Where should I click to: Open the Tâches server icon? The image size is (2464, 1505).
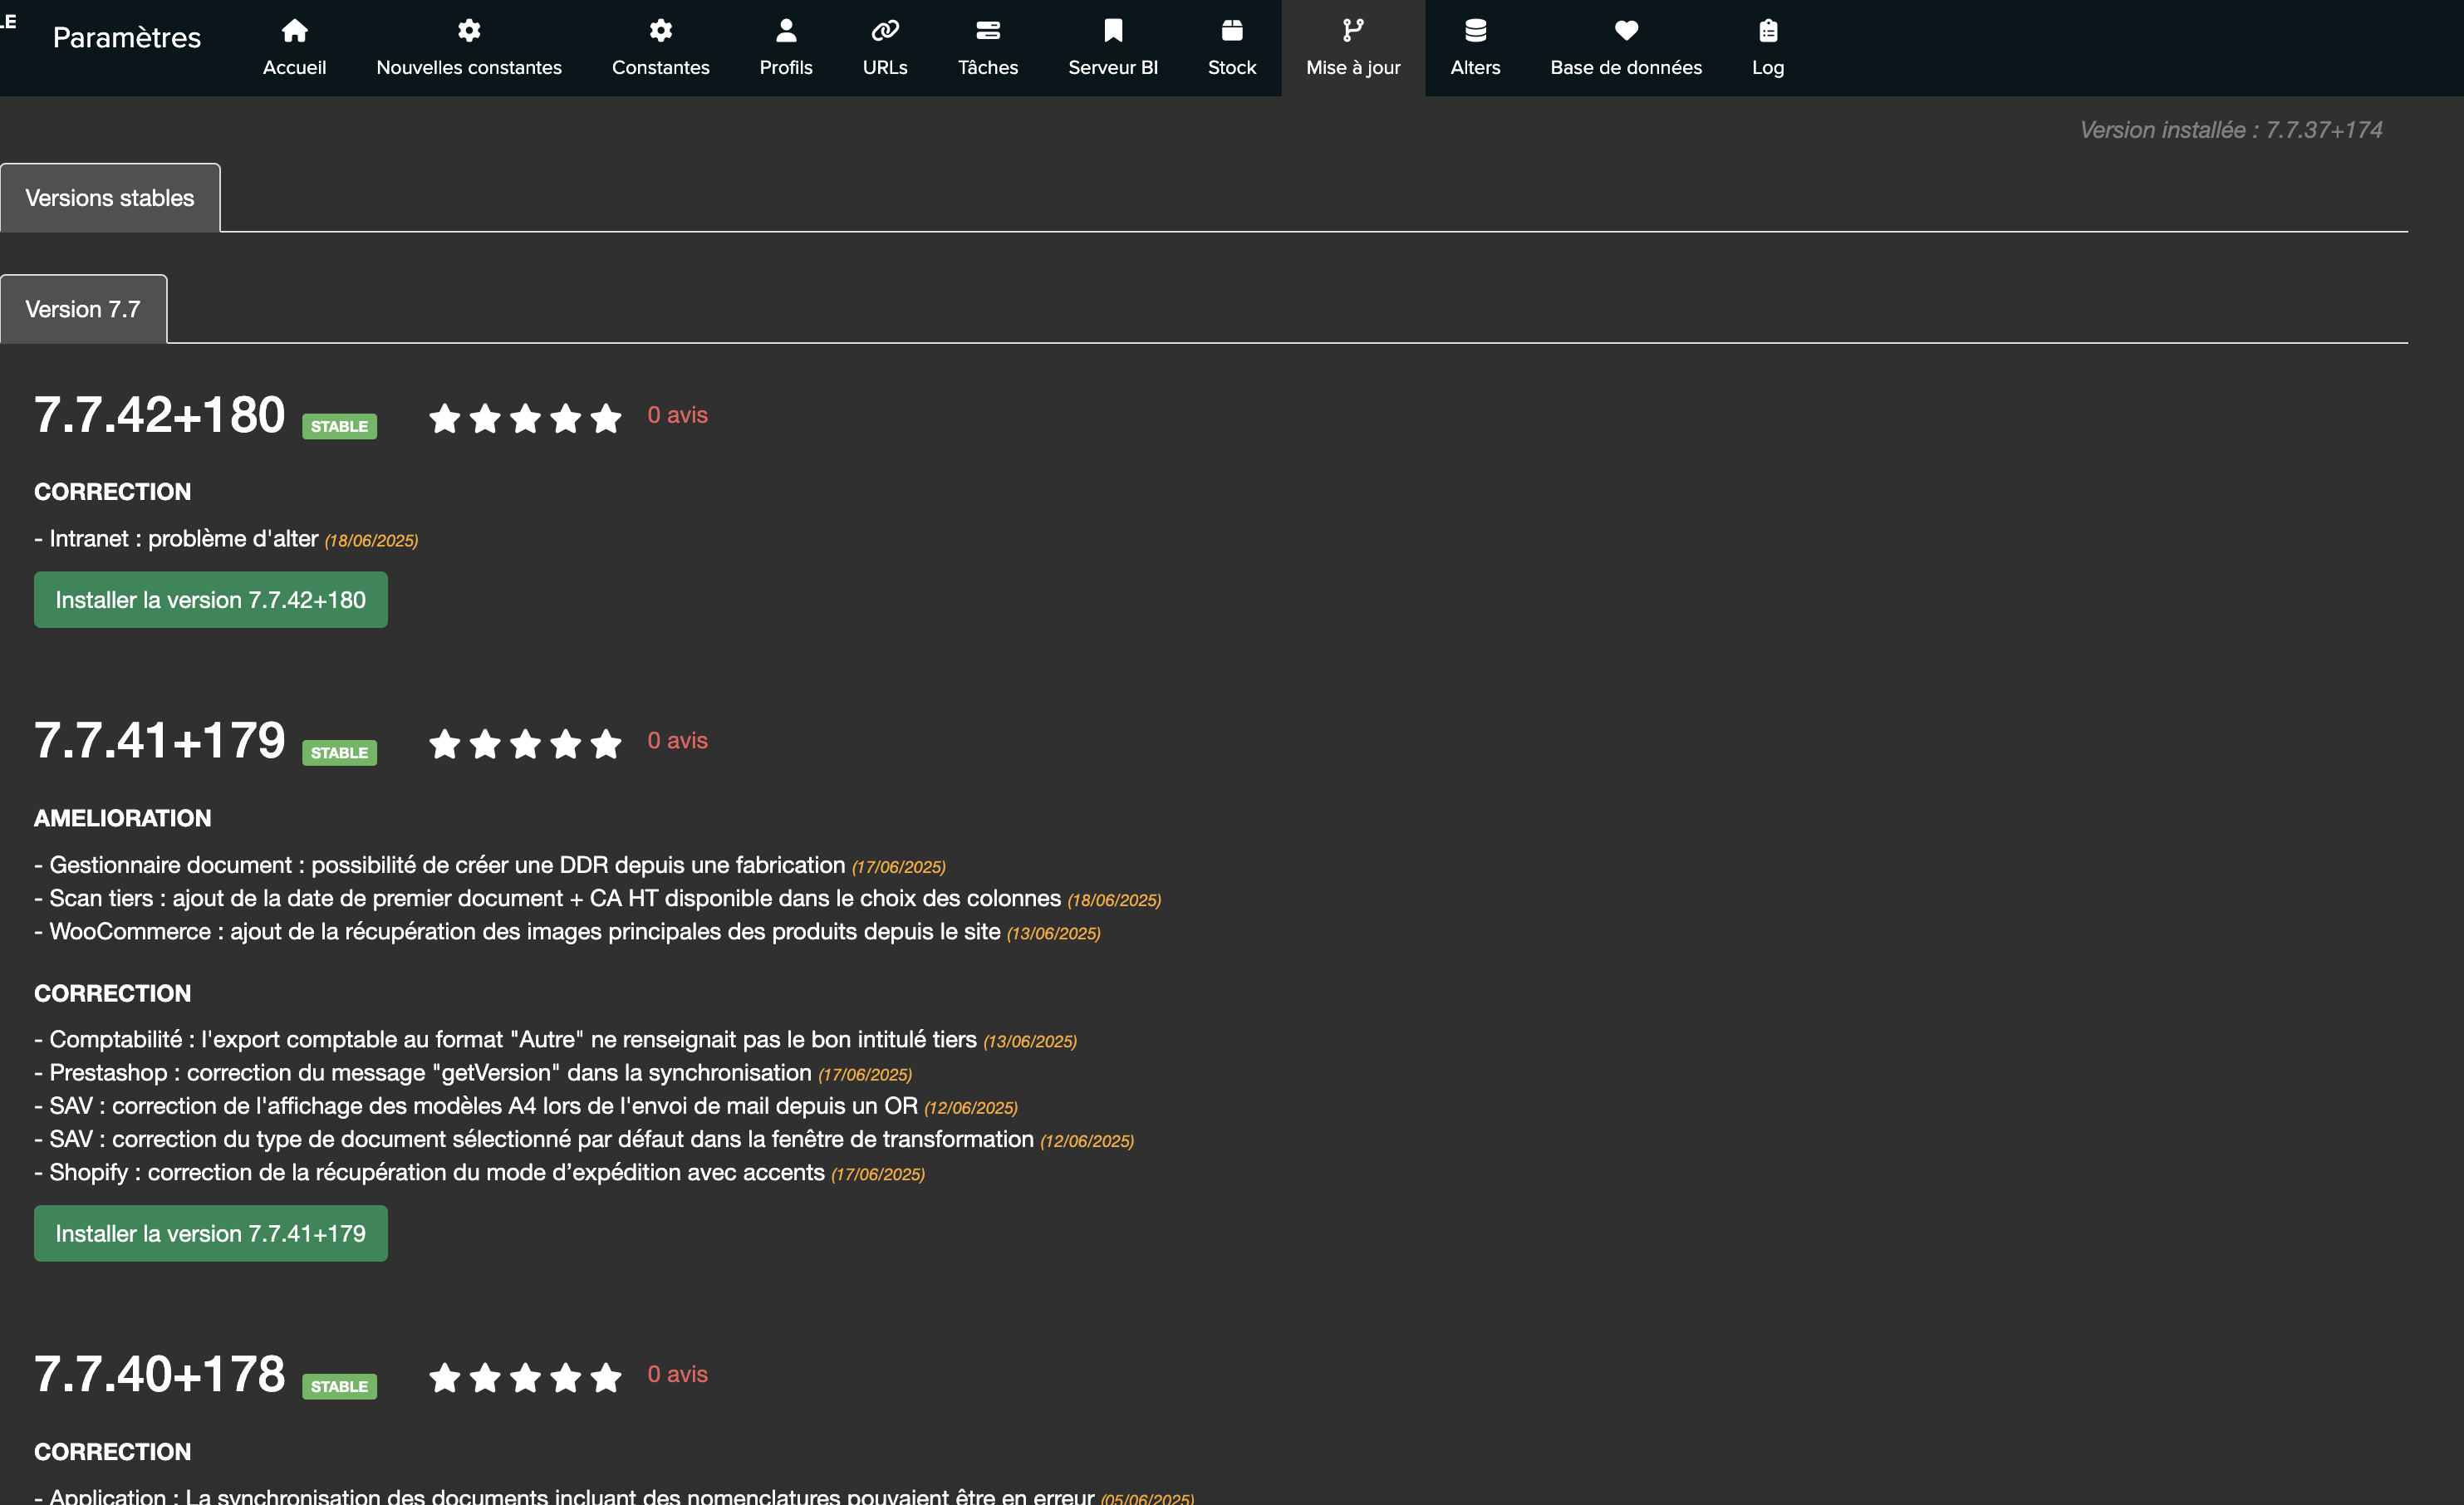click(x=988, y=31)
